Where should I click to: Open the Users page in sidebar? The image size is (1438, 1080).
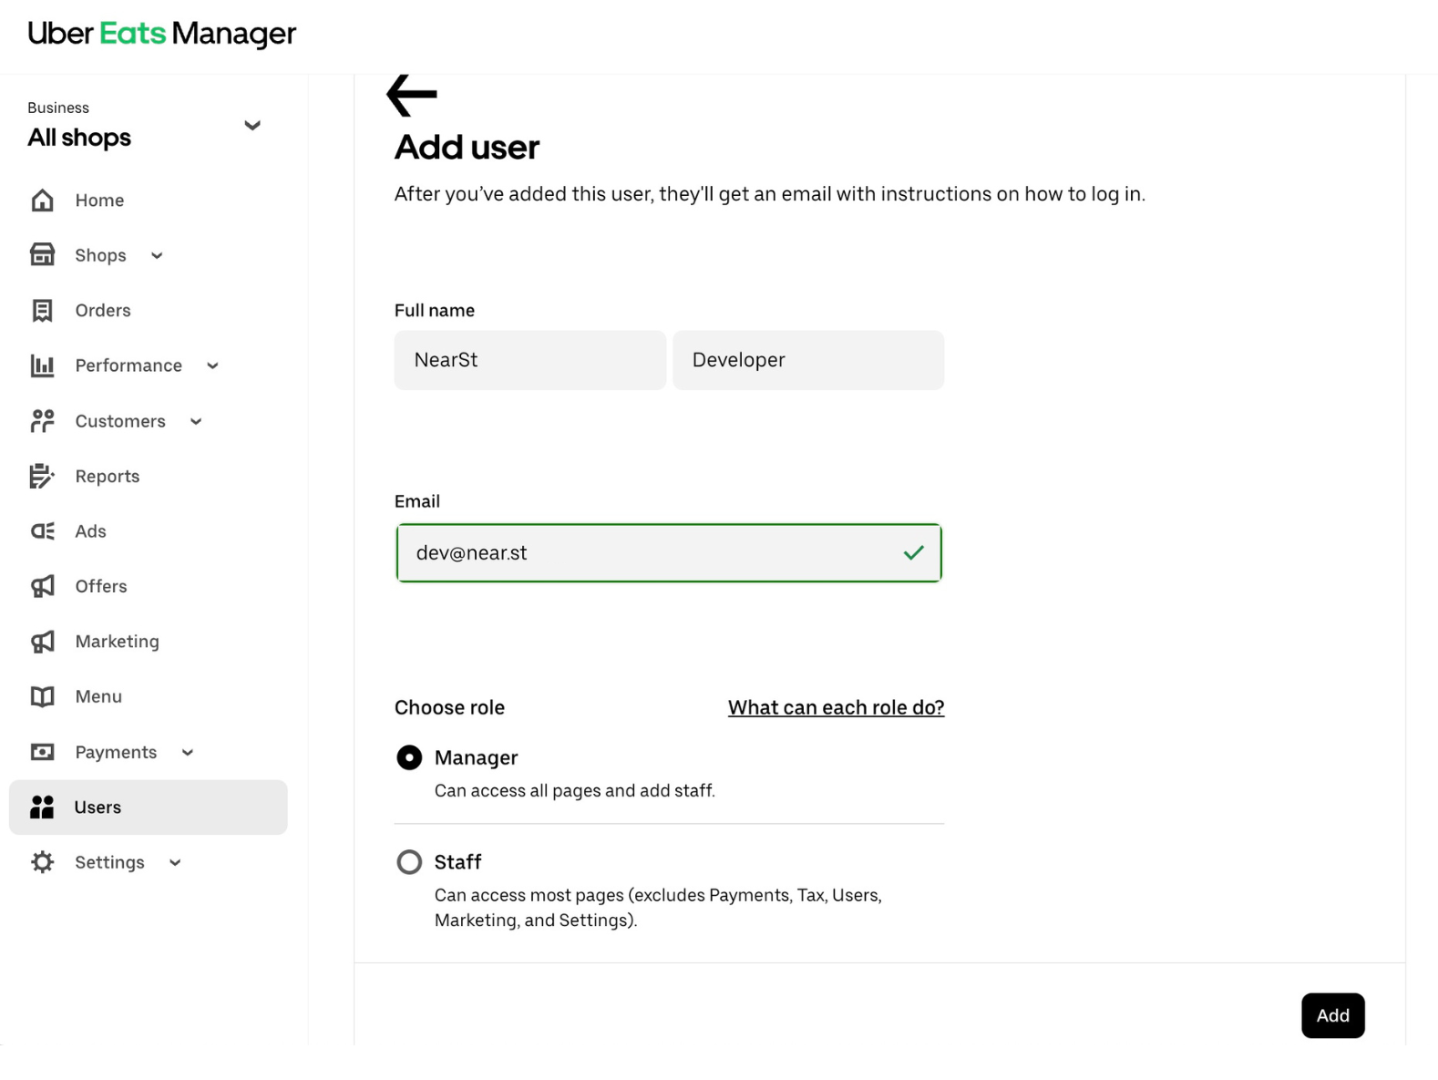98,807
